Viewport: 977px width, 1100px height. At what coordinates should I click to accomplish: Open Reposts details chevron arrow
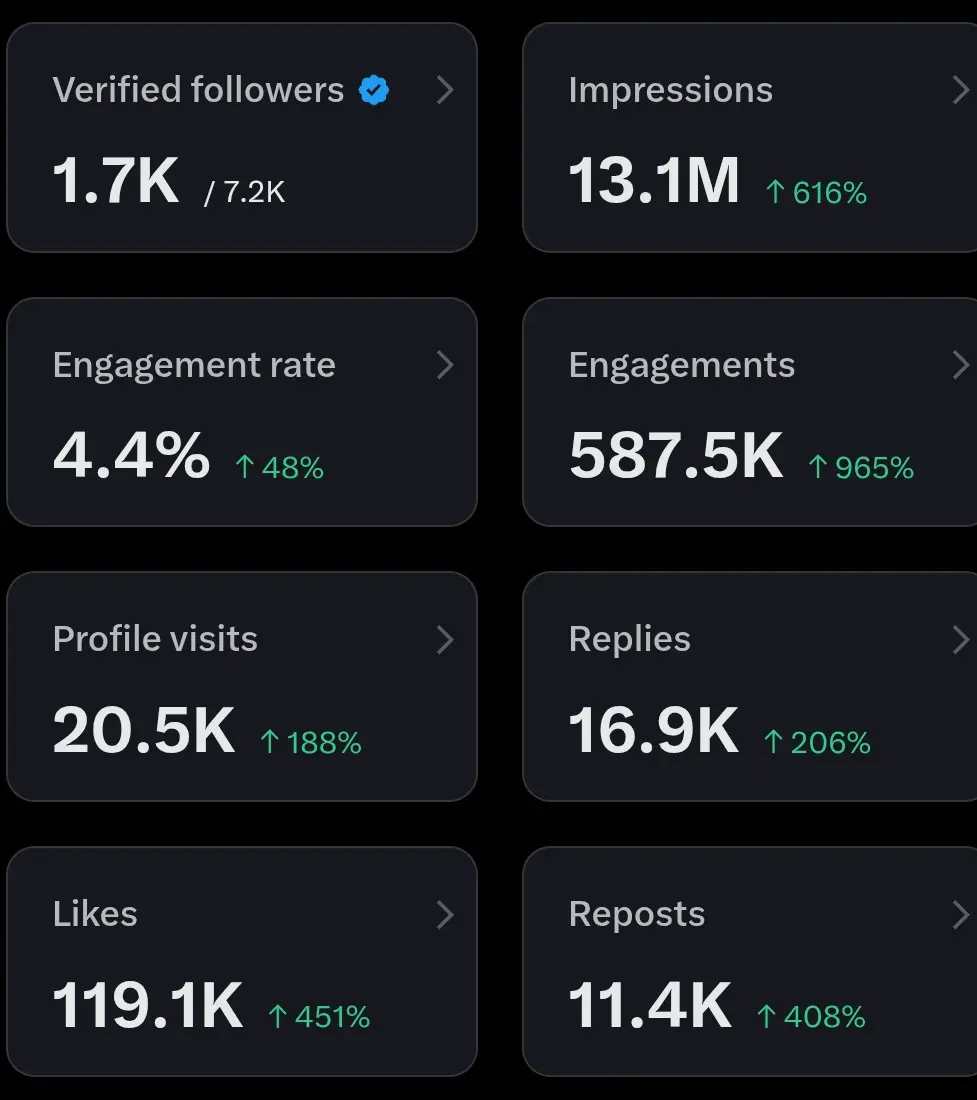(961, 914)
